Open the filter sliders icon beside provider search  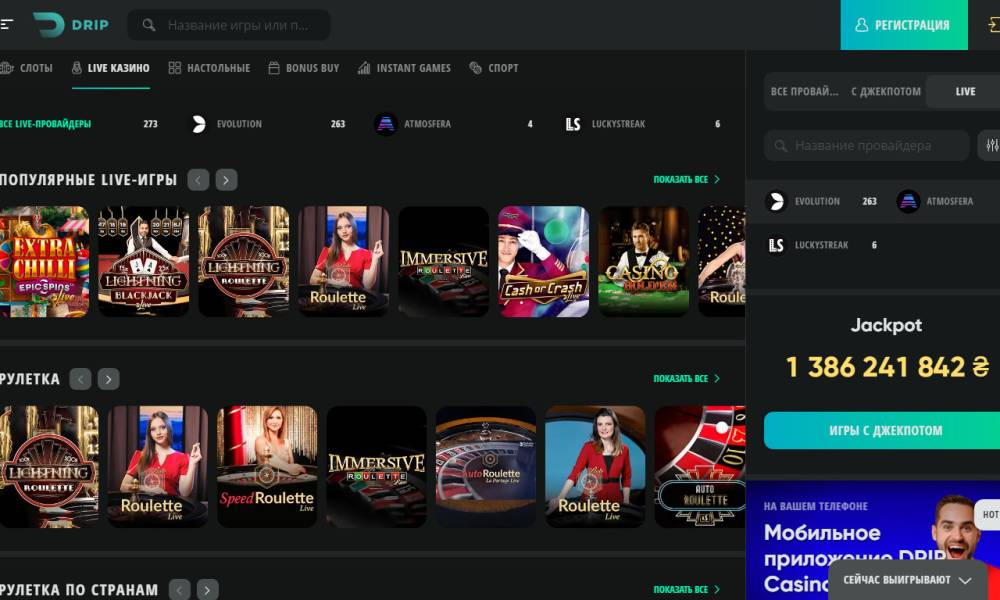tap(991, 145)
